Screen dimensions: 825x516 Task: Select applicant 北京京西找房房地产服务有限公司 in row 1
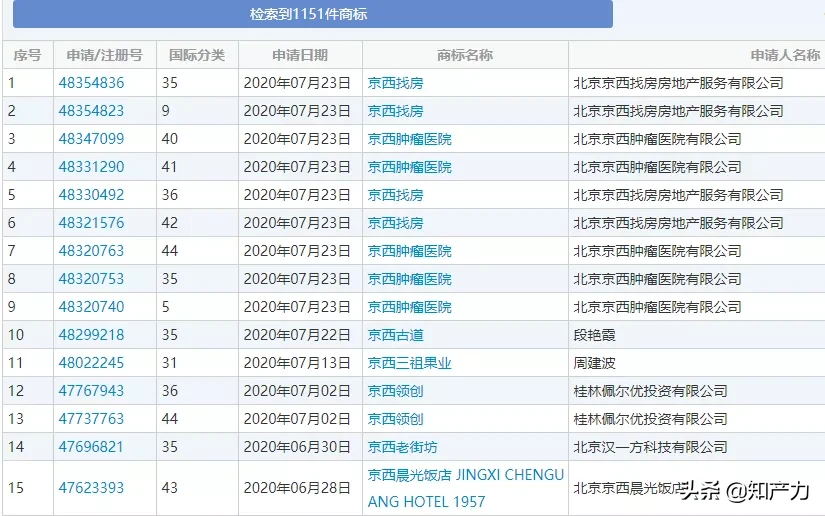click(678, 83)
